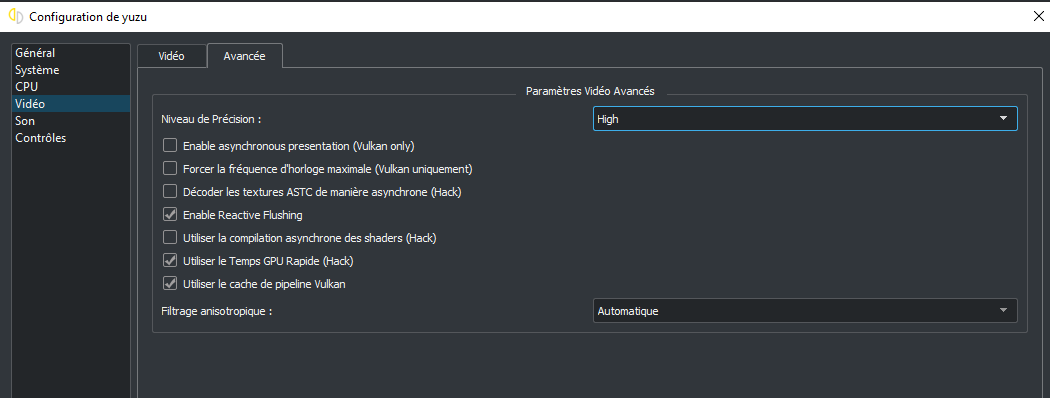This screenshot has width=1050, height=398.
Task: Select the Avancée tab
Action: (x=244, y=56)
